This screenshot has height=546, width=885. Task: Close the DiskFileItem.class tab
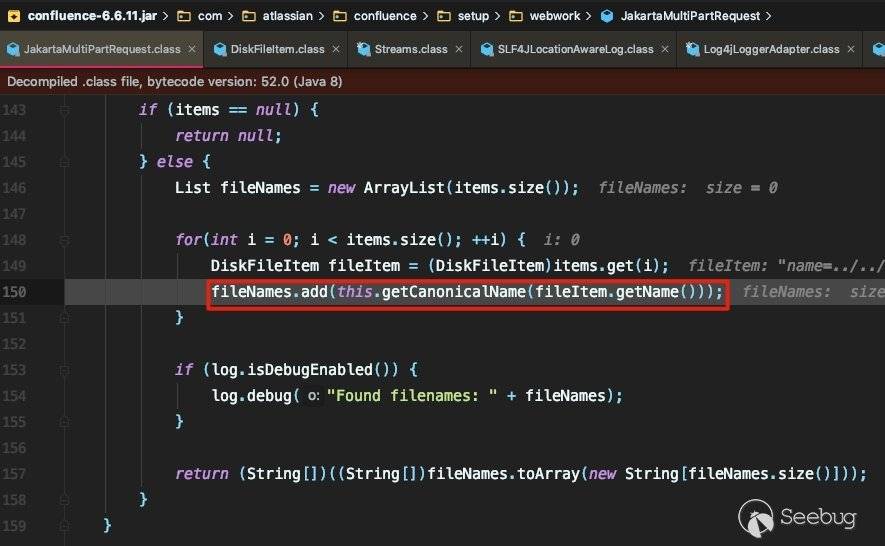(336, 49)
